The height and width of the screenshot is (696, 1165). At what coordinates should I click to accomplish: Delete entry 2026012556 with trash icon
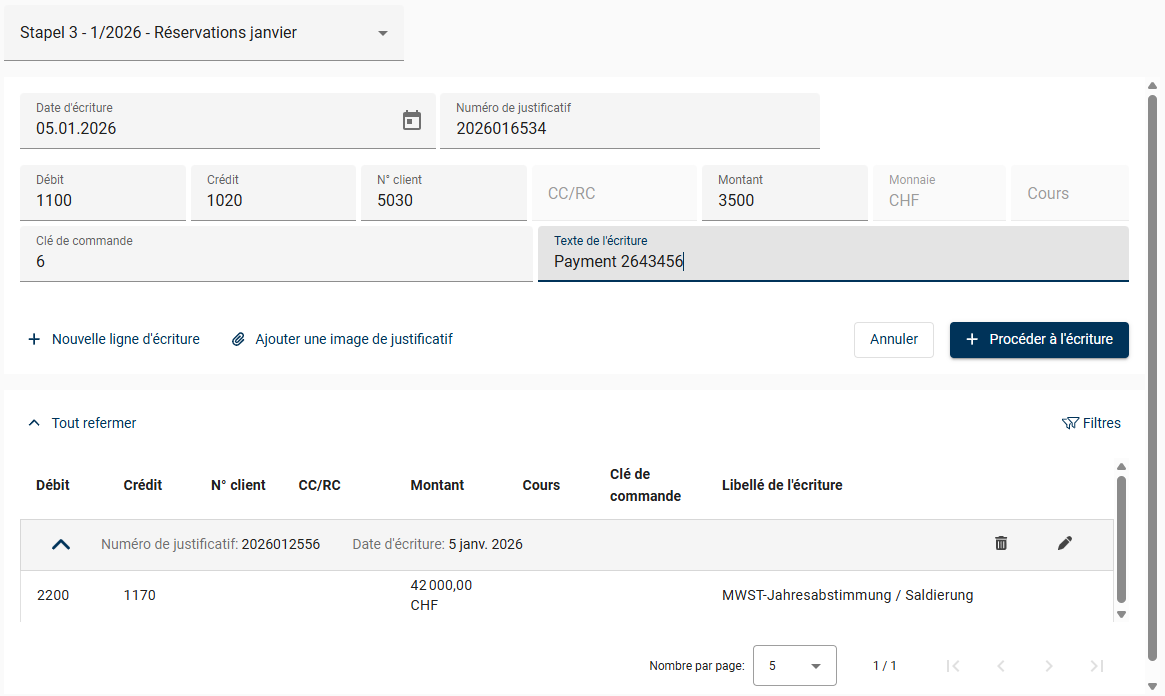[1001, 544]
